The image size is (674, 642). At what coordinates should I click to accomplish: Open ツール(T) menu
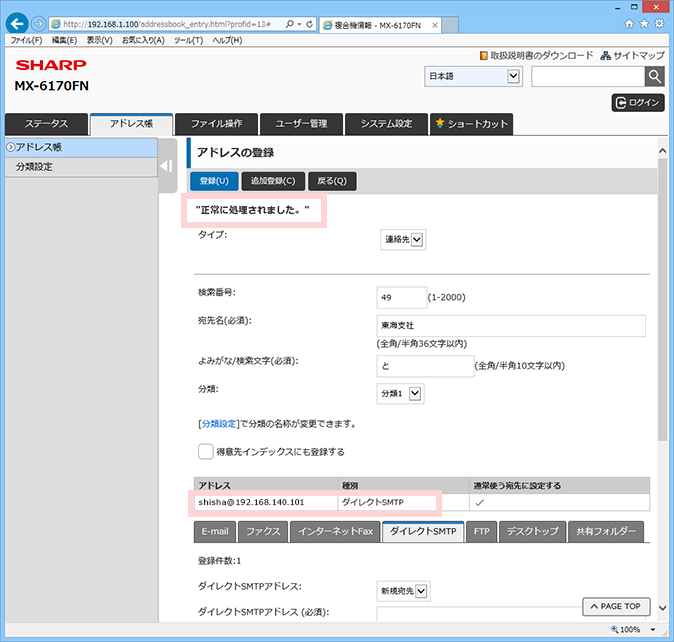[x=188, y=40]
